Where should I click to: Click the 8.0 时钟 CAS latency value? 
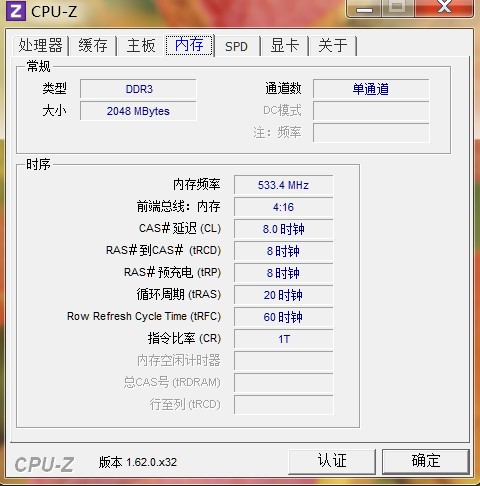283,229
